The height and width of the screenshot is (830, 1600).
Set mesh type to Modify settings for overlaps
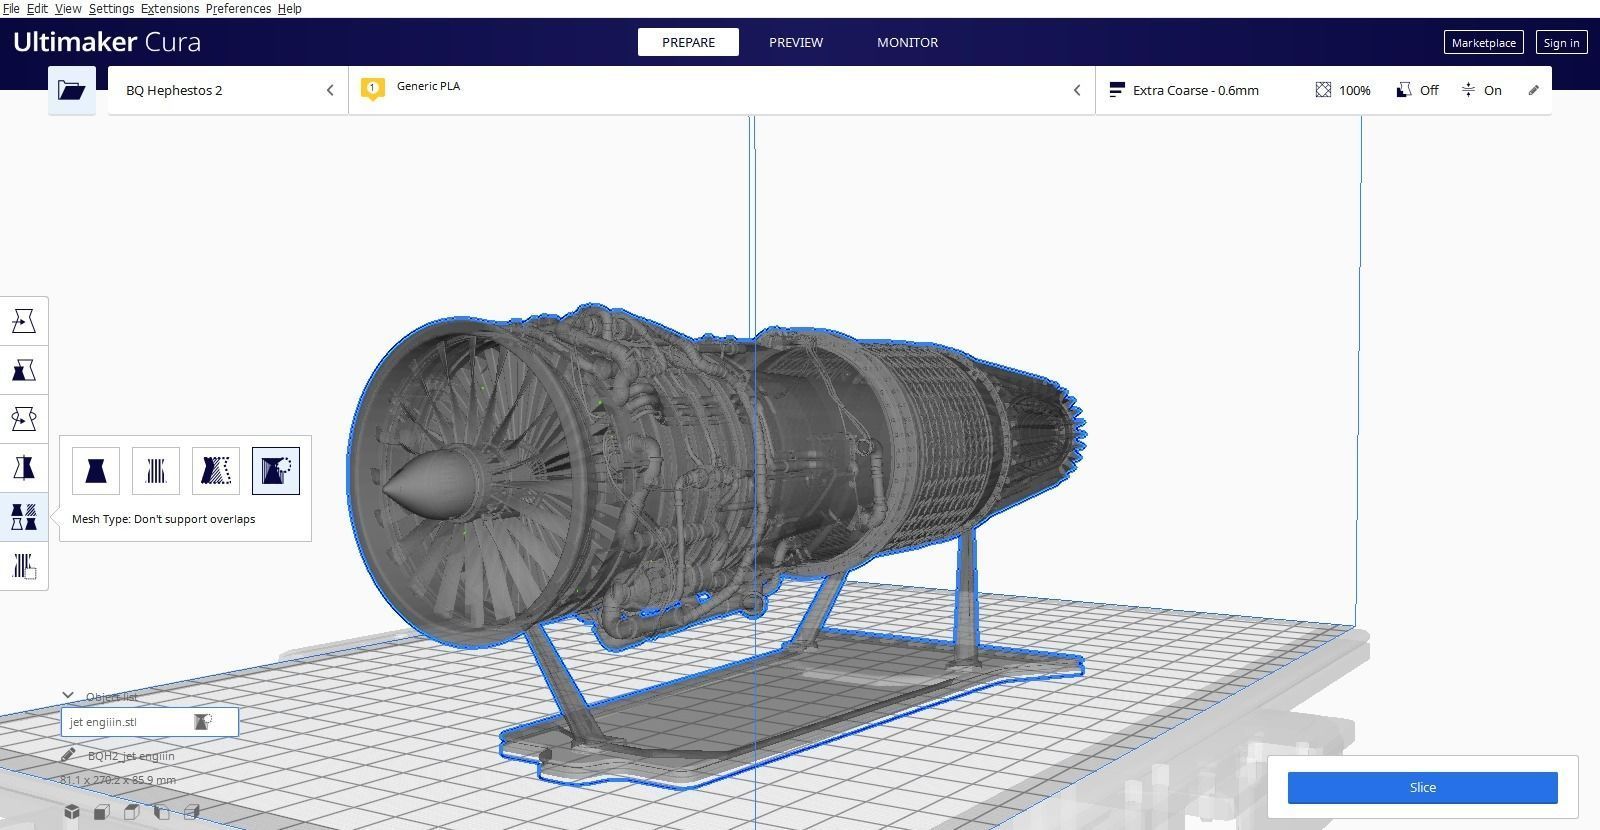[x=216, y=471]
